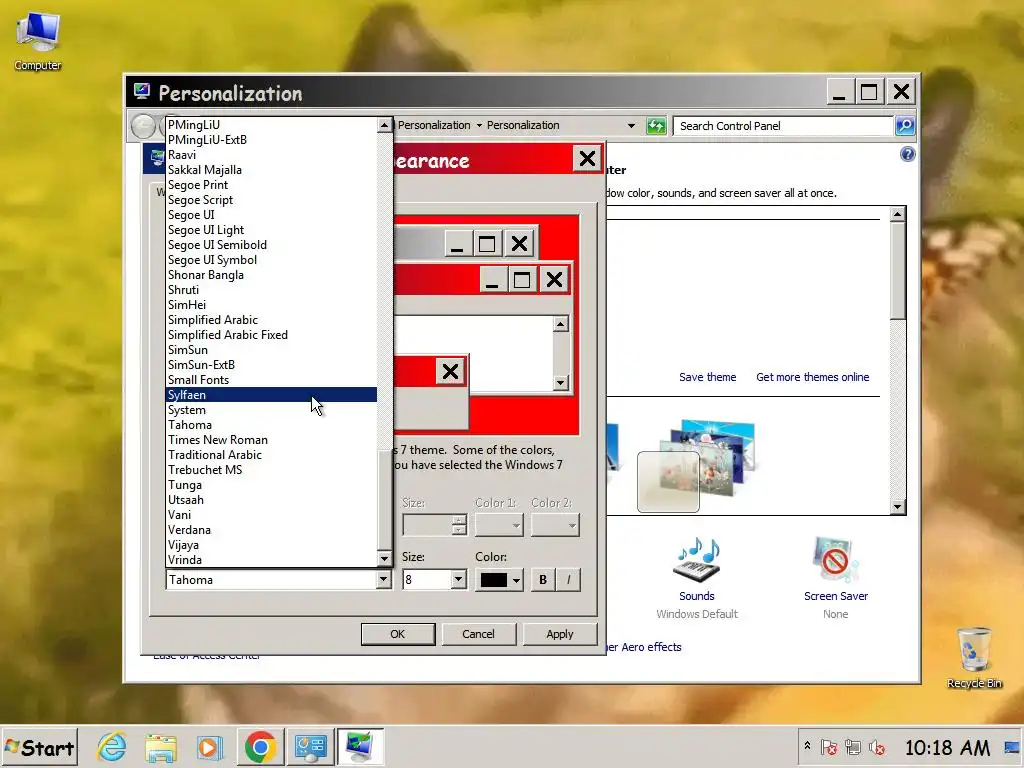Open Internet Explorer from the taskbar
Viewport: 1024px width, 768px height.
(112, 747)
